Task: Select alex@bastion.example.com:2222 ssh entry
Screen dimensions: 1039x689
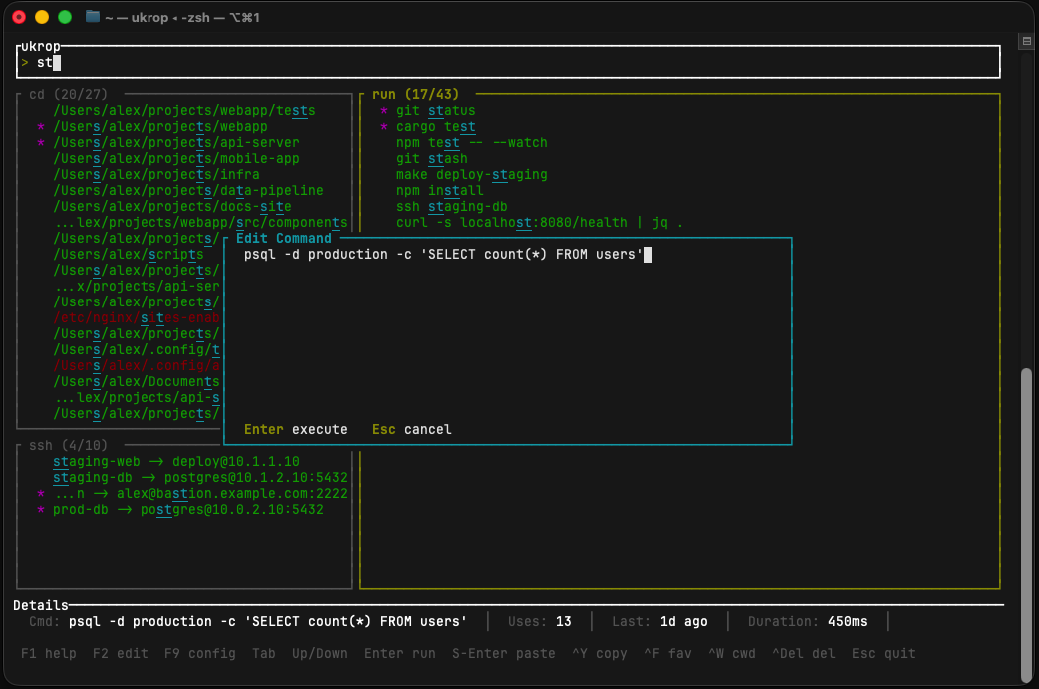Action: pyautogui.click(x=201, y=494)
